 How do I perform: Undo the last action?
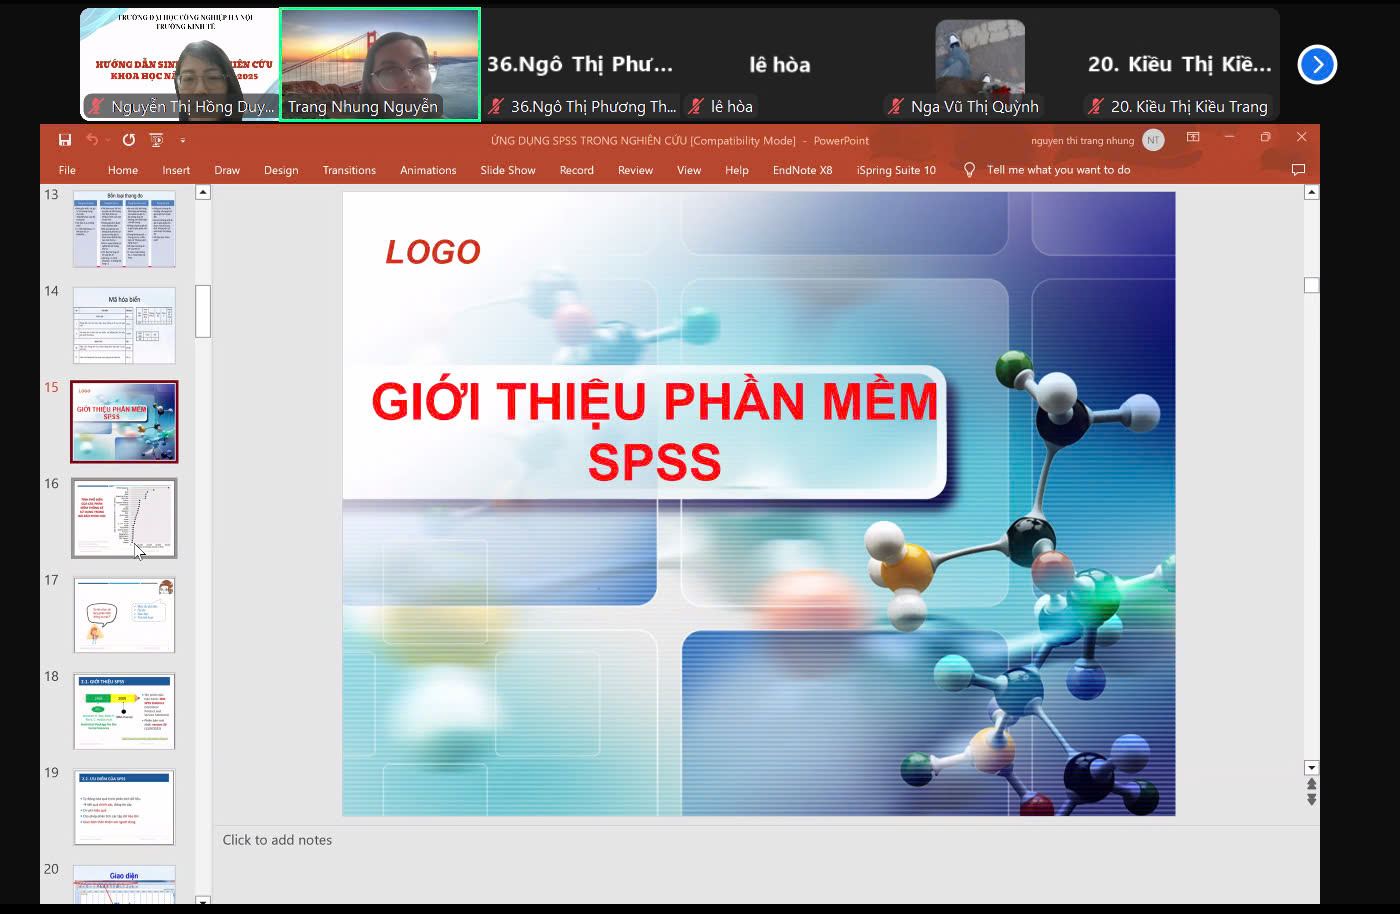click(92, 140)
